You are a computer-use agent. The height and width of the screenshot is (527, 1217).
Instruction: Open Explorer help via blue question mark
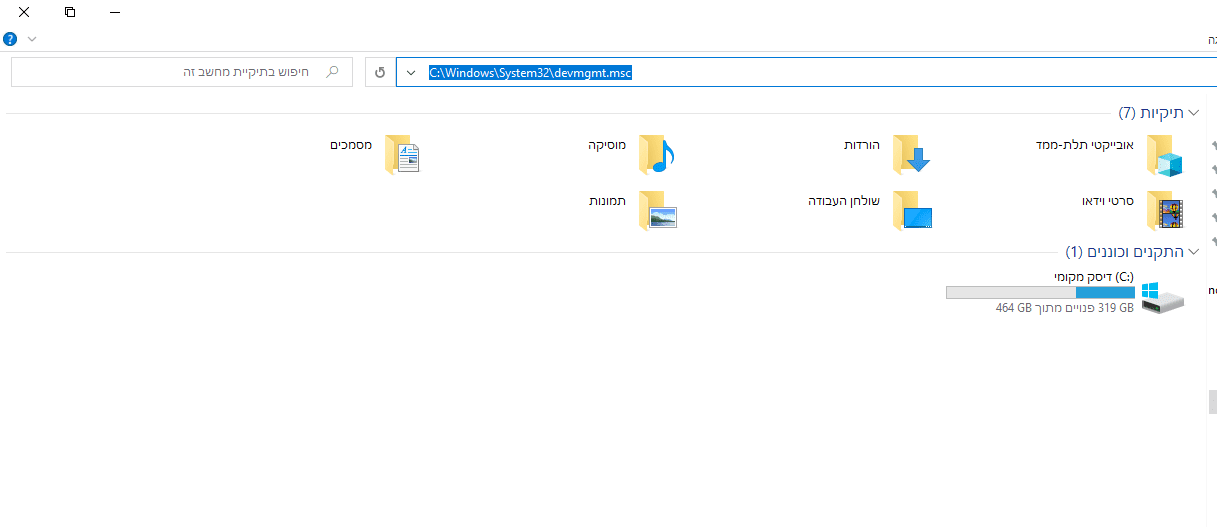[10, 39]
